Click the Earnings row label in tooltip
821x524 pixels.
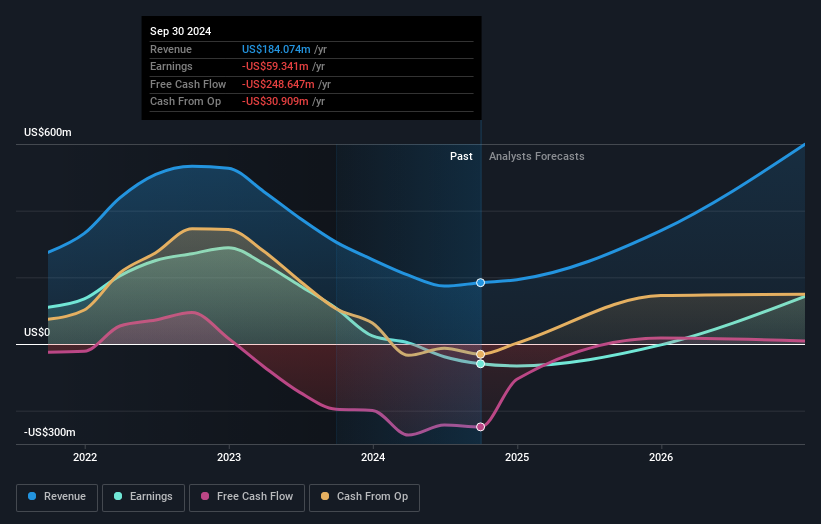tap(171, 66)
